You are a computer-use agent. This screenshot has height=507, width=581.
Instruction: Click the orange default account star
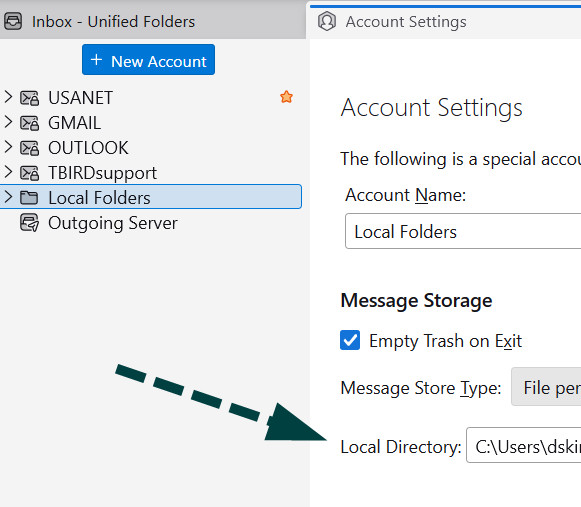[286, 97]
